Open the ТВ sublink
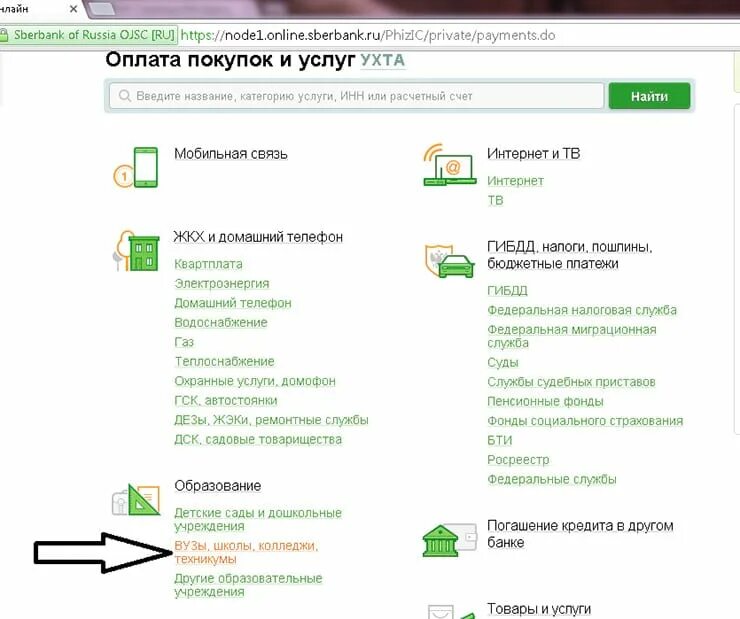 [x=495, y=200]
